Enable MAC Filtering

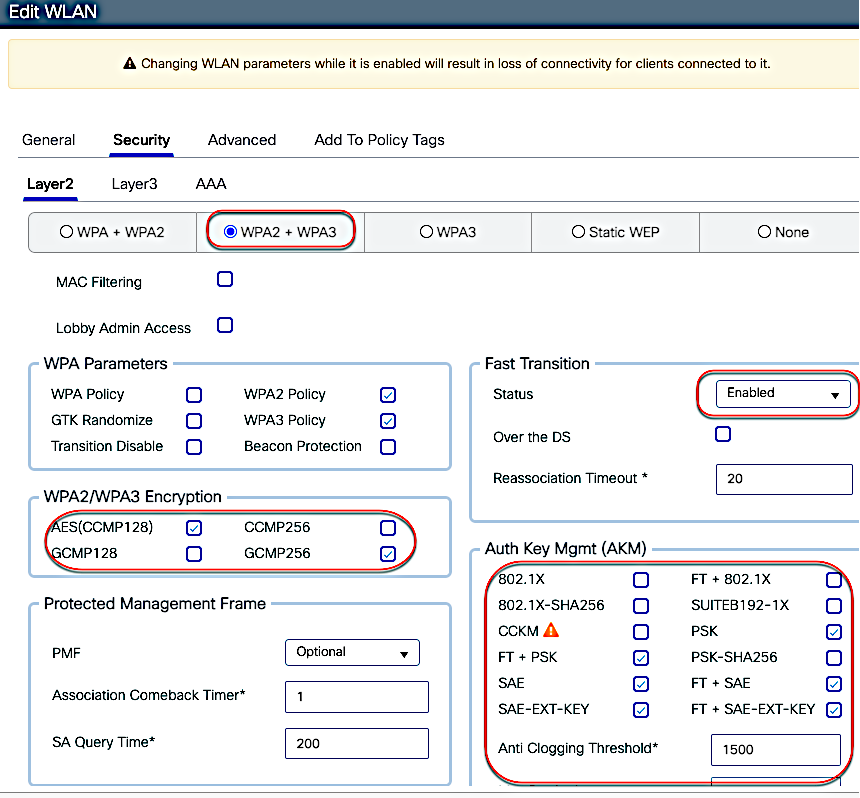[x=224, y=279]
